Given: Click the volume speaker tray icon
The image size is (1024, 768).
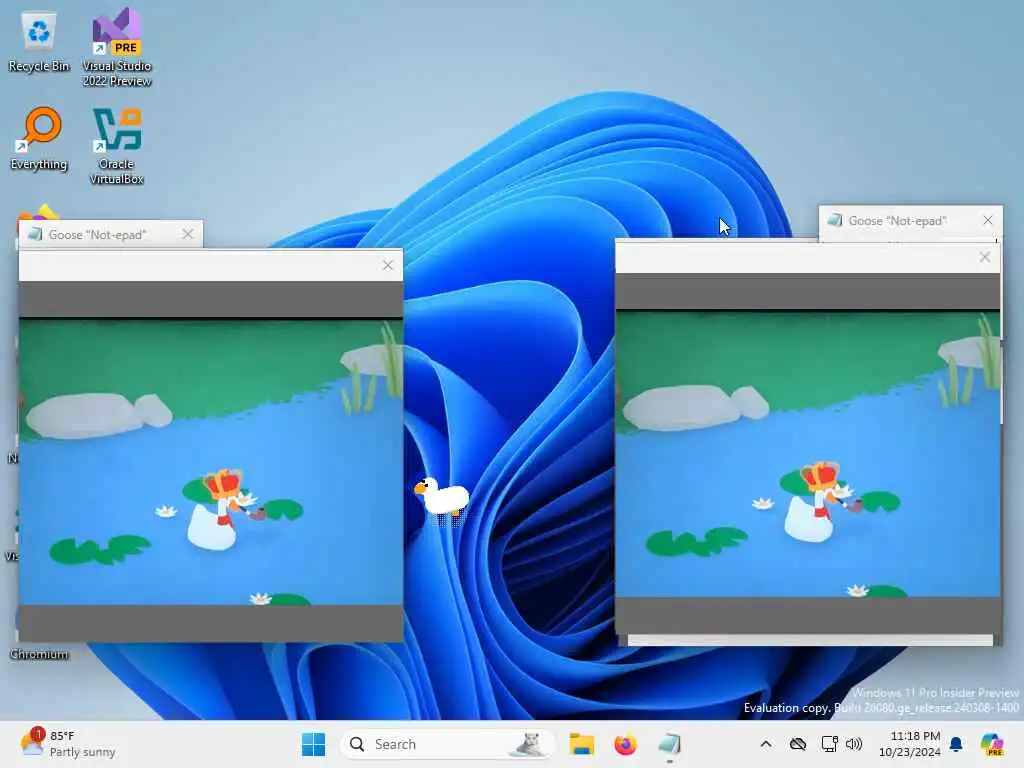Looking at the screenshot, I should [854, 744].
